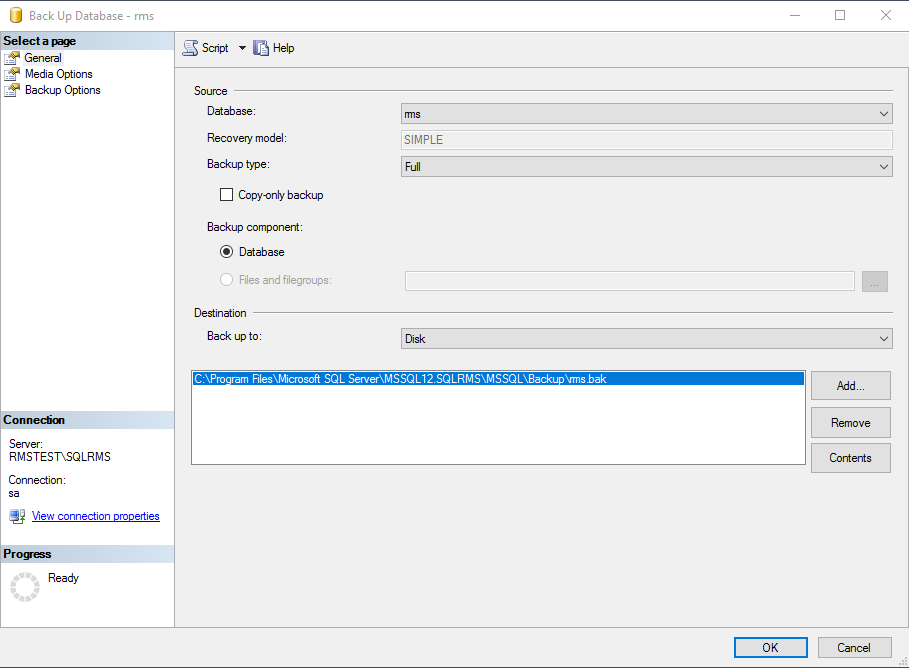Click the database icon in title bar
The height and width of the screenshot is (668, 909).
[x=16, y=15]
